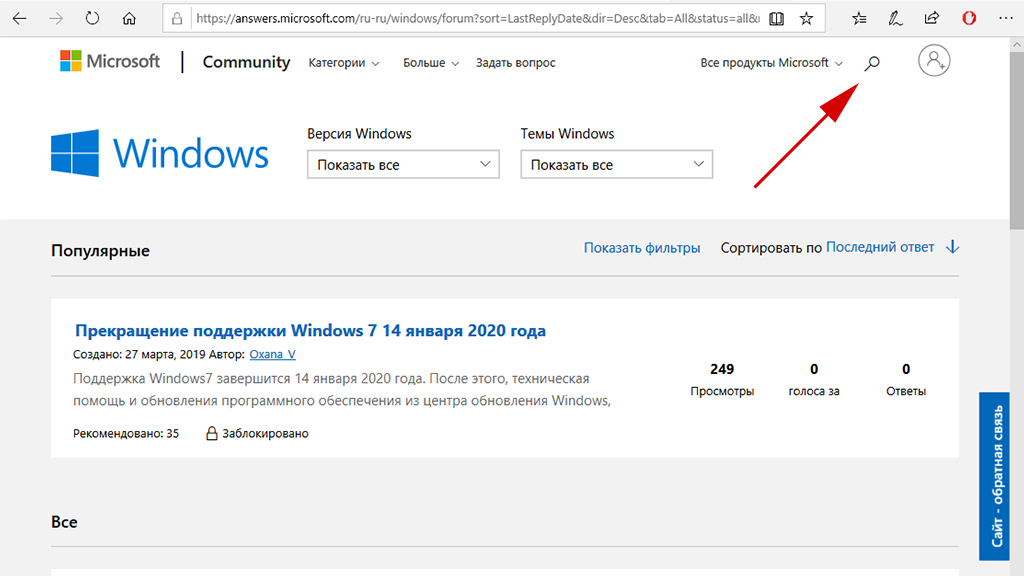Toggle sort direction down arrow
Screen dimensions: 1024x576
coord(953,247)
